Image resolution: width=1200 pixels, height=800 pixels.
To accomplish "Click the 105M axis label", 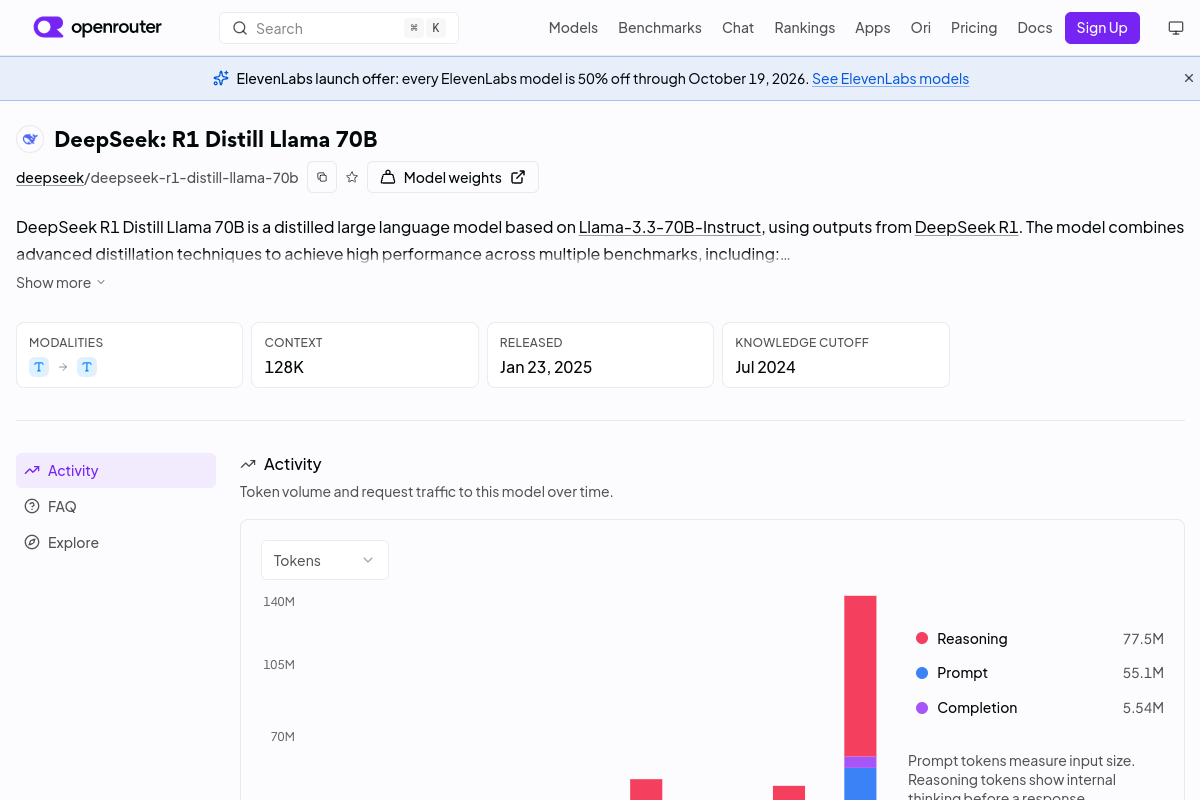I will pyautogui.click(x=279, y=664).
